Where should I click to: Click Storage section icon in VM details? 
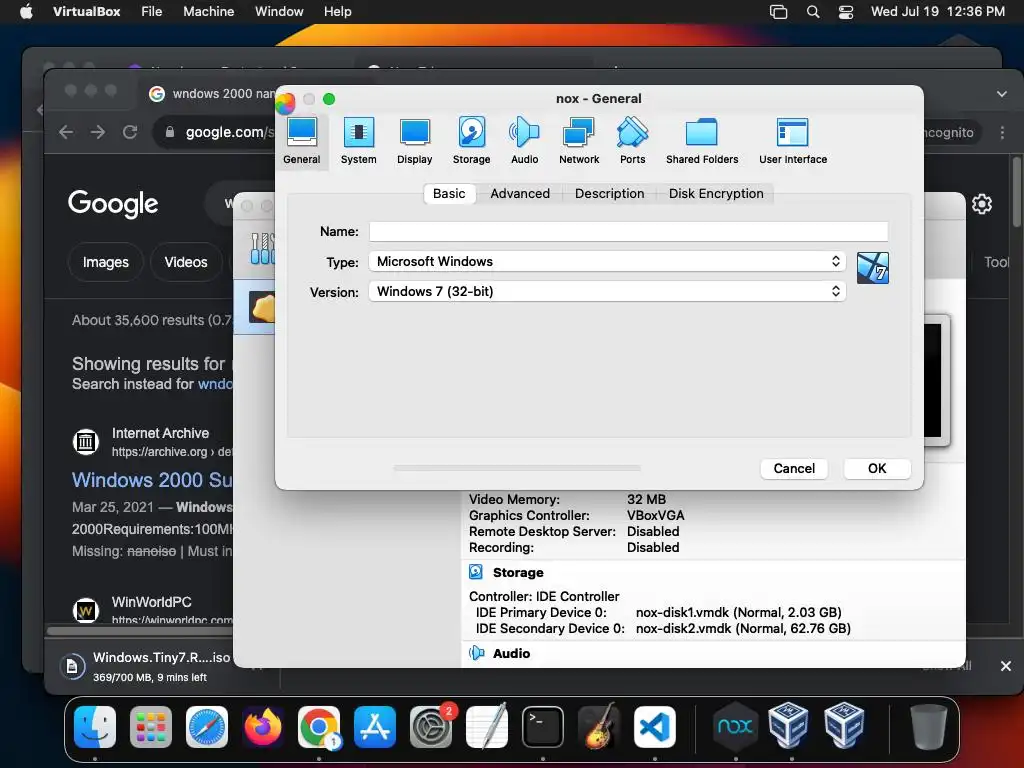[476, 572]
